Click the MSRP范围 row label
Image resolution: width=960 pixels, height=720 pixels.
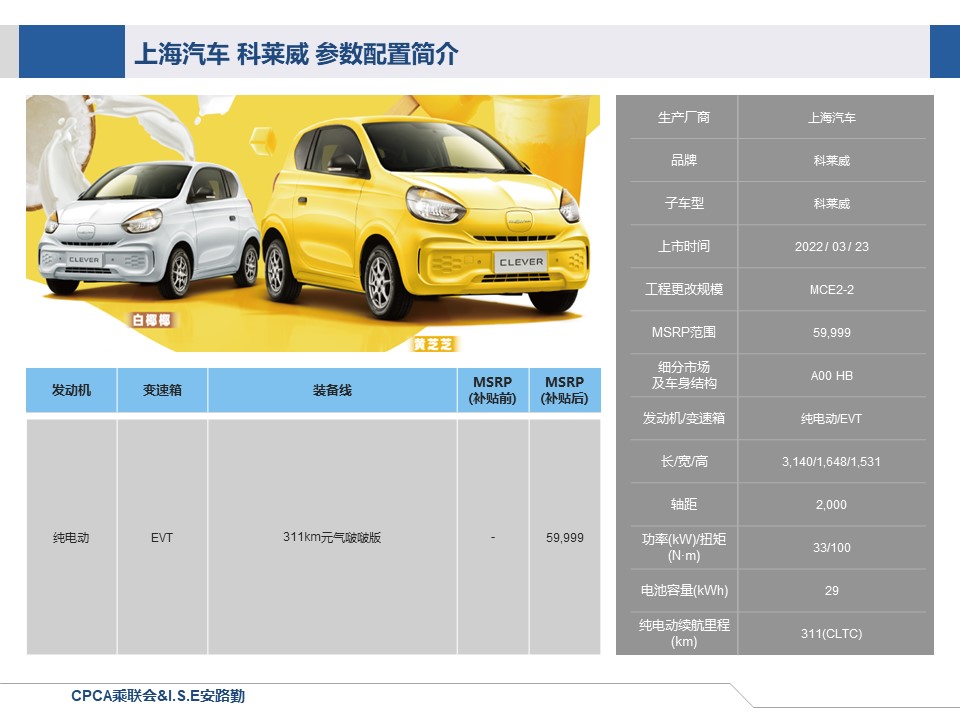click(x=684, y=332)
